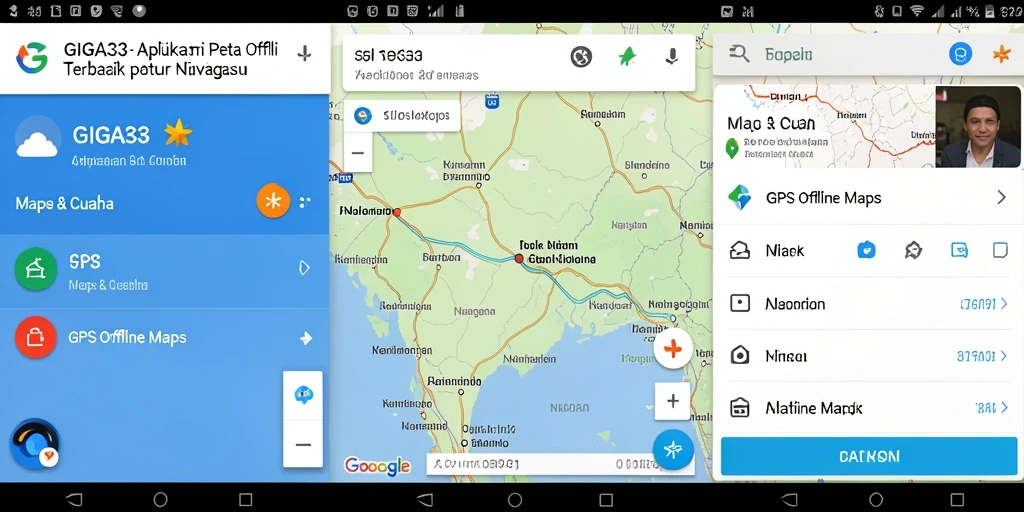Click the store icon beside Nlatiine Mardk
This screenshot has width=1024, height=512.
pyautogui.click(x=740, y=408)
